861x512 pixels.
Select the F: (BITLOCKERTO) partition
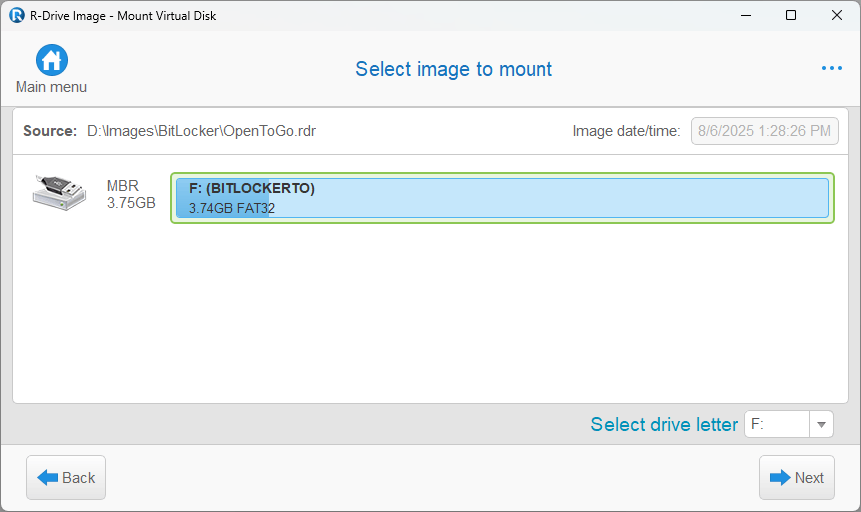pyautogui.click(x=502, y=198)
